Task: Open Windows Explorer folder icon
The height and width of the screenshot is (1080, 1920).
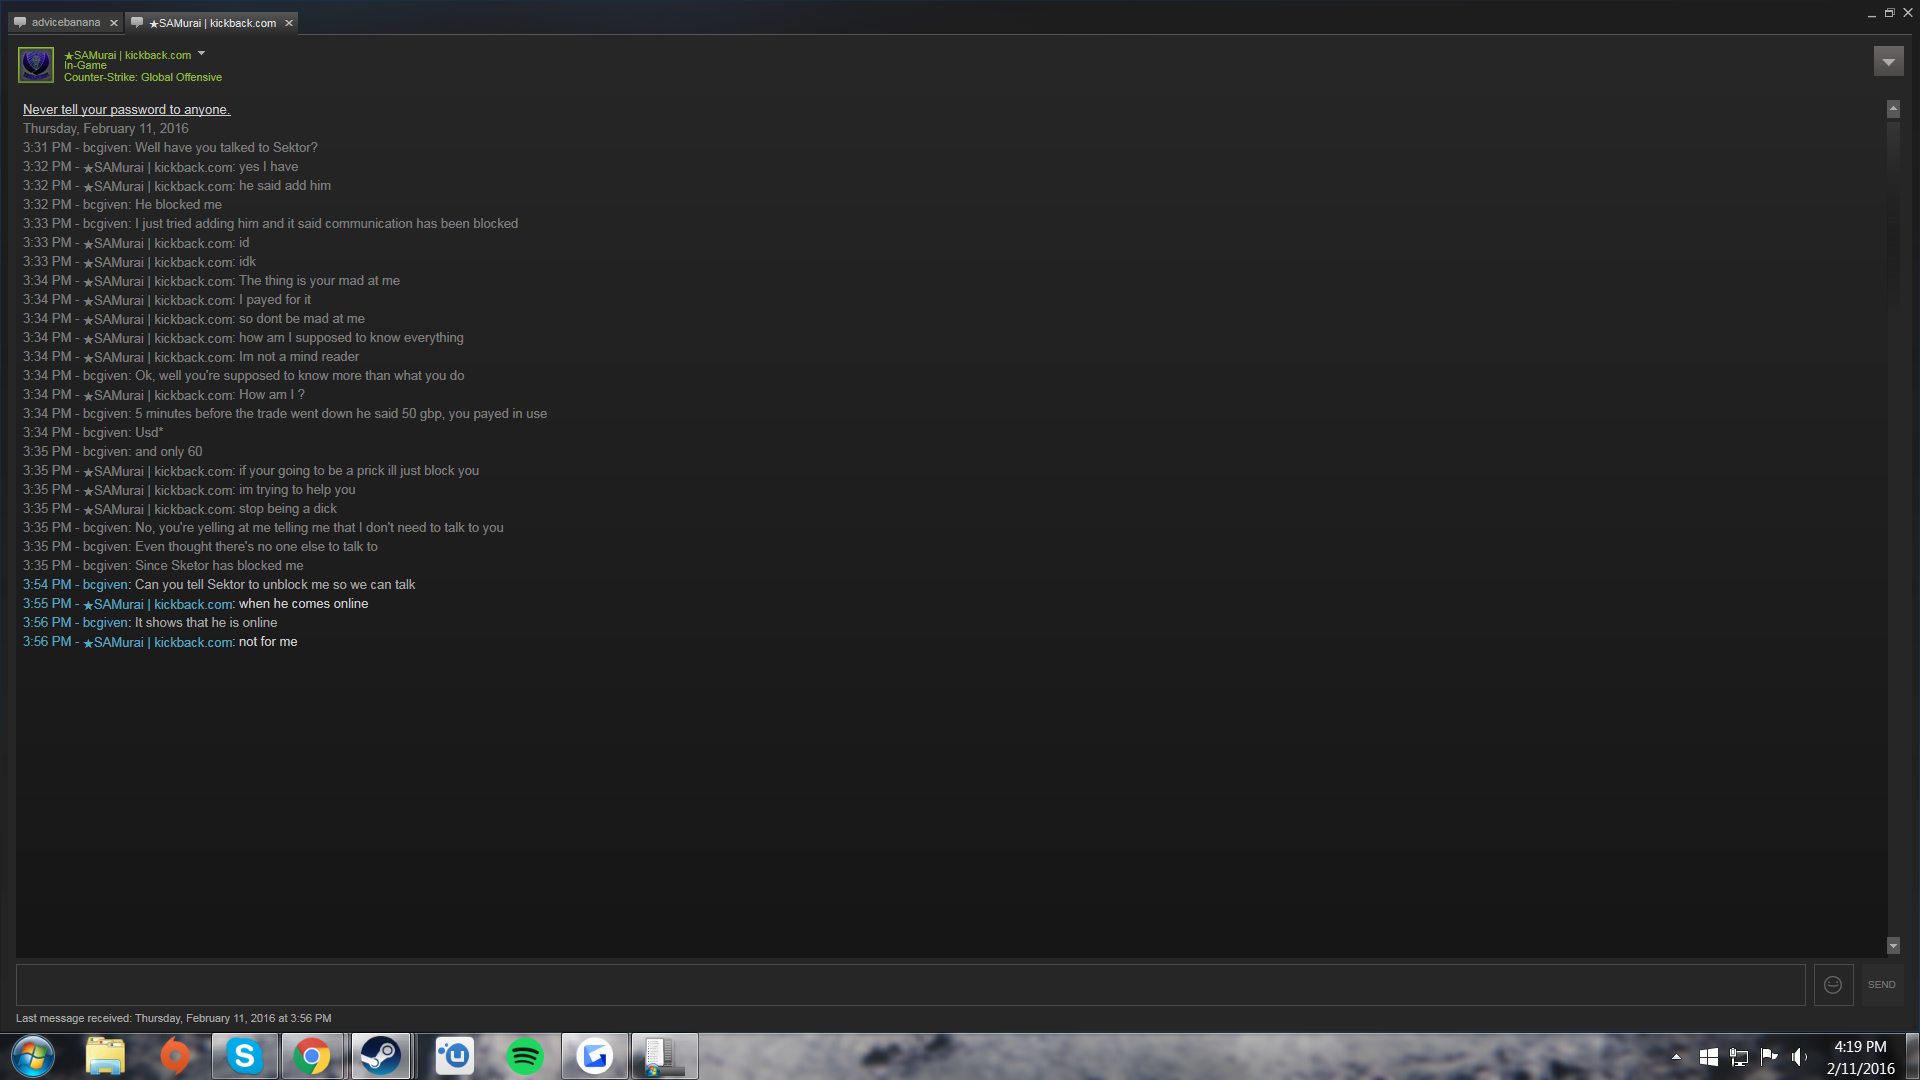Action: coord(105,1056)
